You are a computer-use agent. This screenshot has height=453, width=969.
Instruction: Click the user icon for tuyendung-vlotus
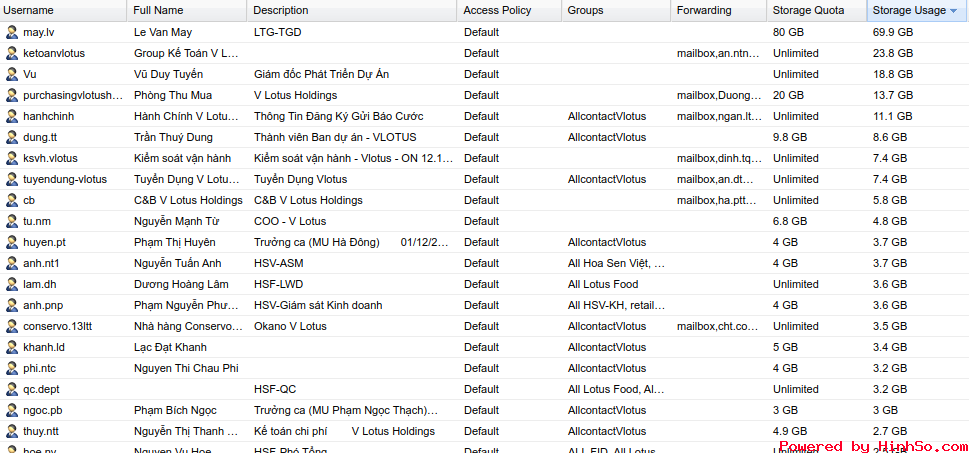coord(11,179)
